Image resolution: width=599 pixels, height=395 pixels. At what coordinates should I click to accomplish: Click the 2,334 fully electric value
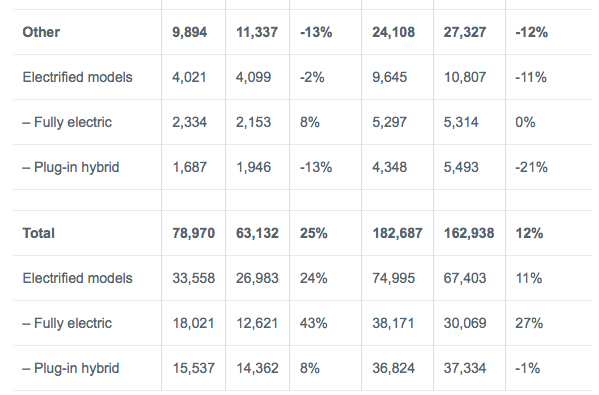point(189,122)
